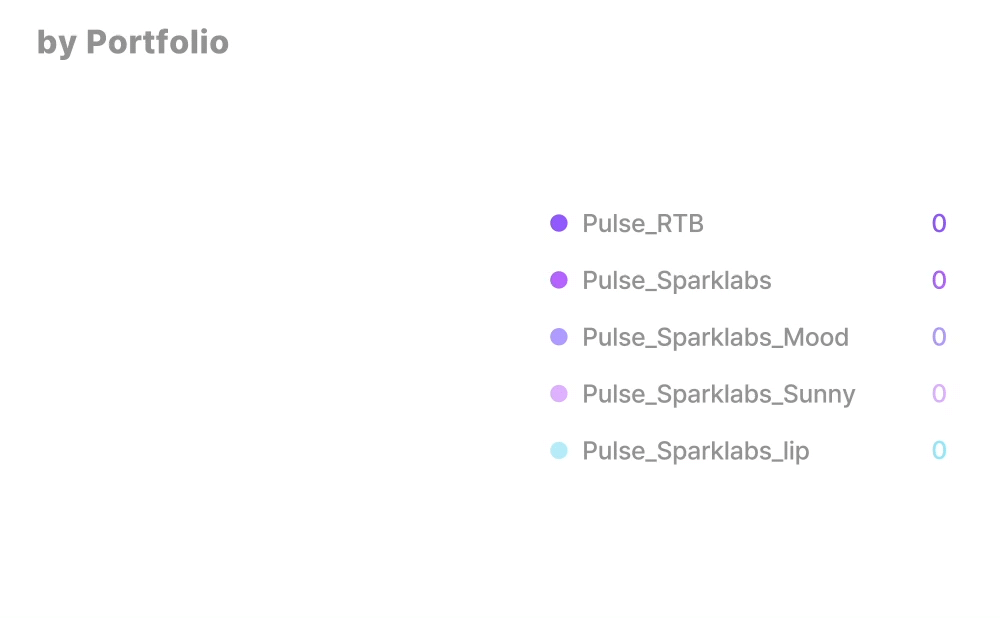Click the word "Portfolio" in the heading
The height and width of the screenshot is (620, 1000).
[x=158, y=42]
